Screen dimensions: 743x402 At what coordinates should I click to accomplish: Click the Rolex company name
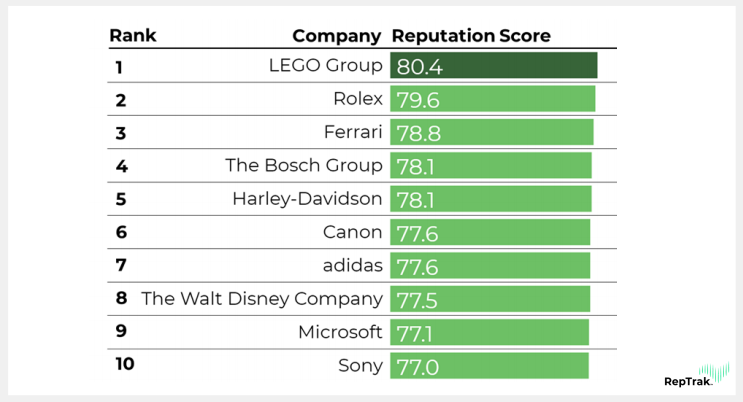pyautogui.click(x=357, y=99)
